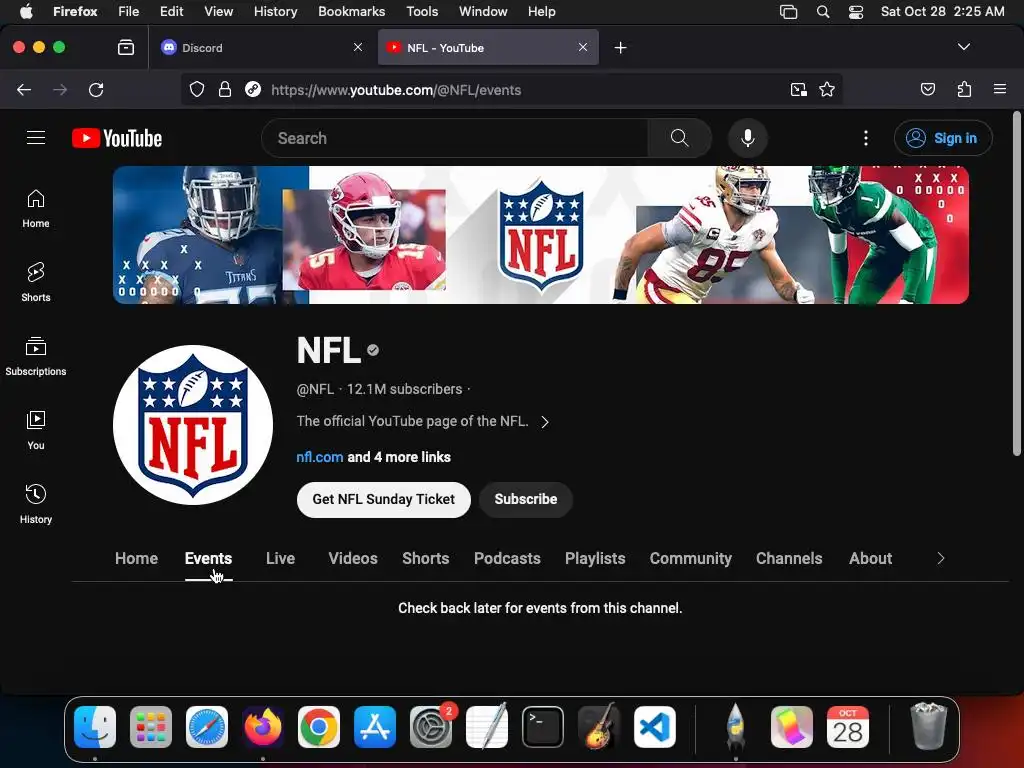The image size is (1024, 768).
Task: Open Firefox application menu
Action: 1000,89
